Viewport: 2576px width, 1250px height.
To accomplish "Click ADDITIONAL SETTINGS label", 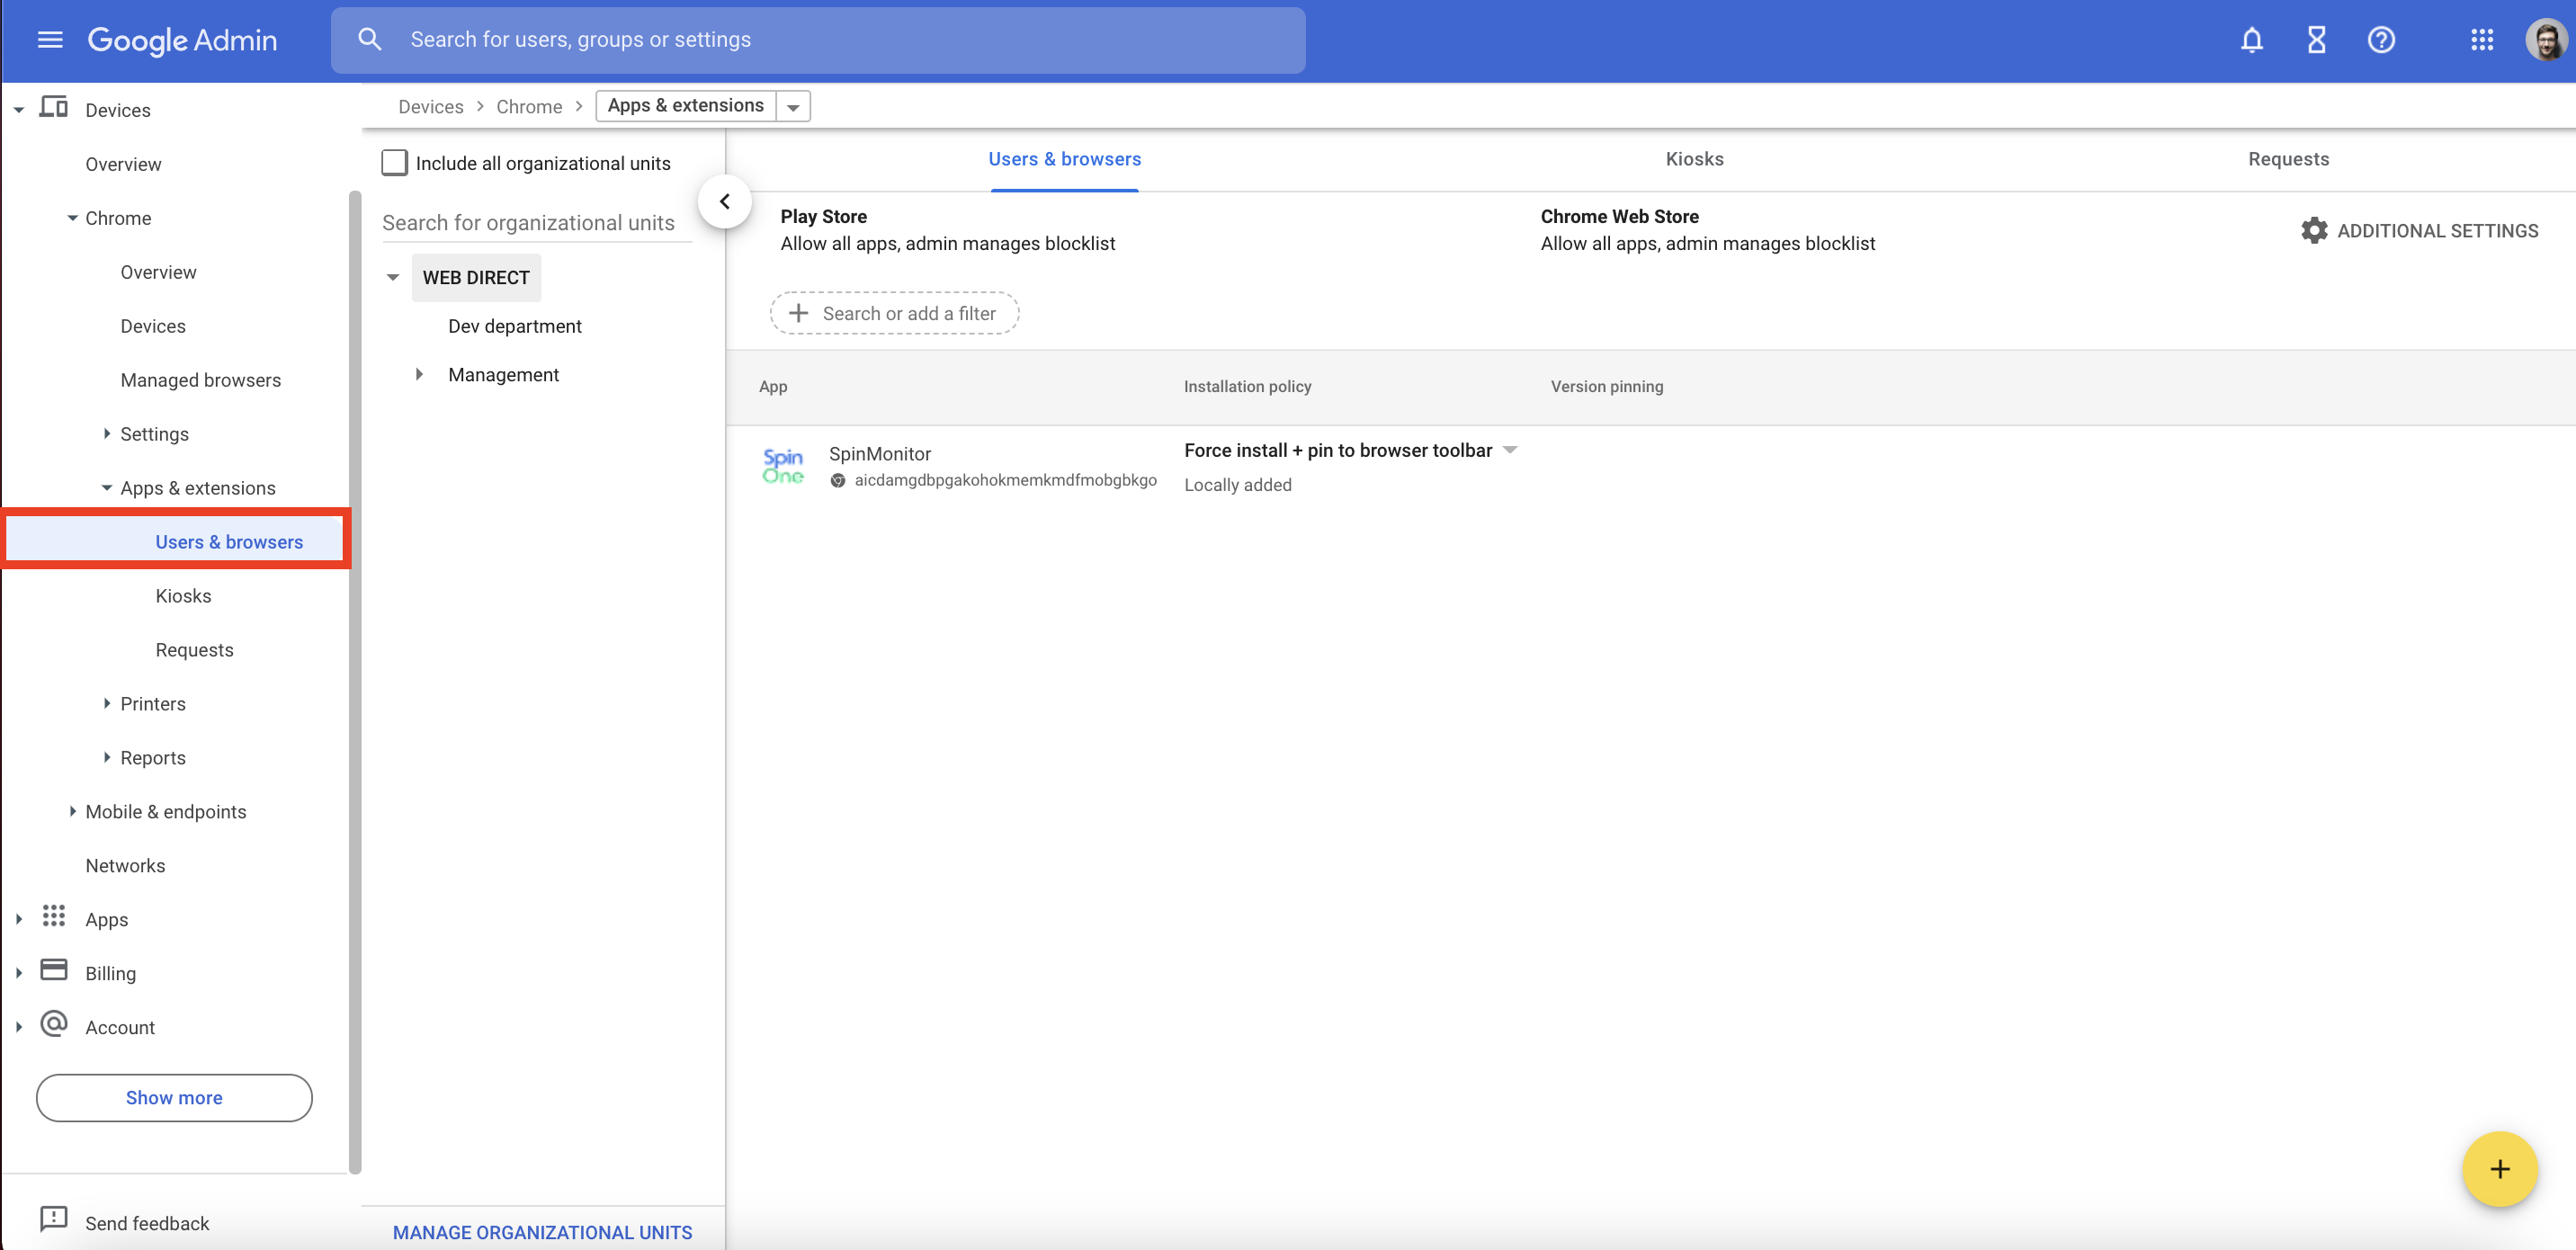I will [2437, 231].
